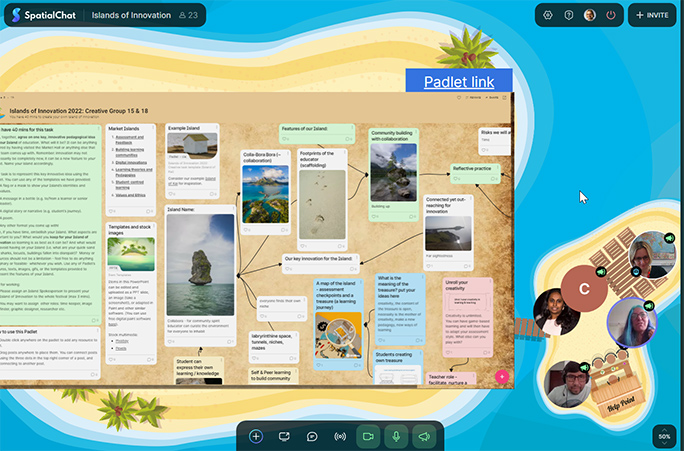
Task: Click the participant avatar with letter C
Action: coord(584,288)
